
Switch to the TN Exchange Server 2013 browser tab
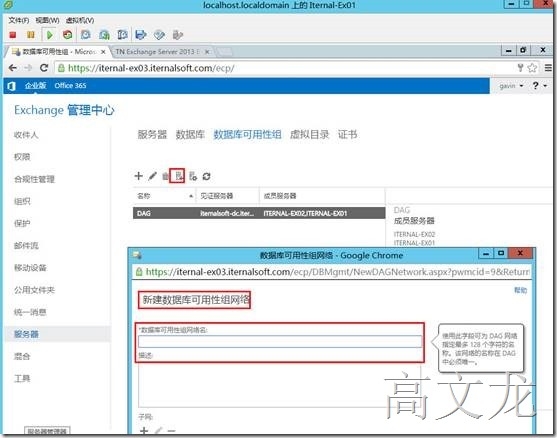point(158,52)
